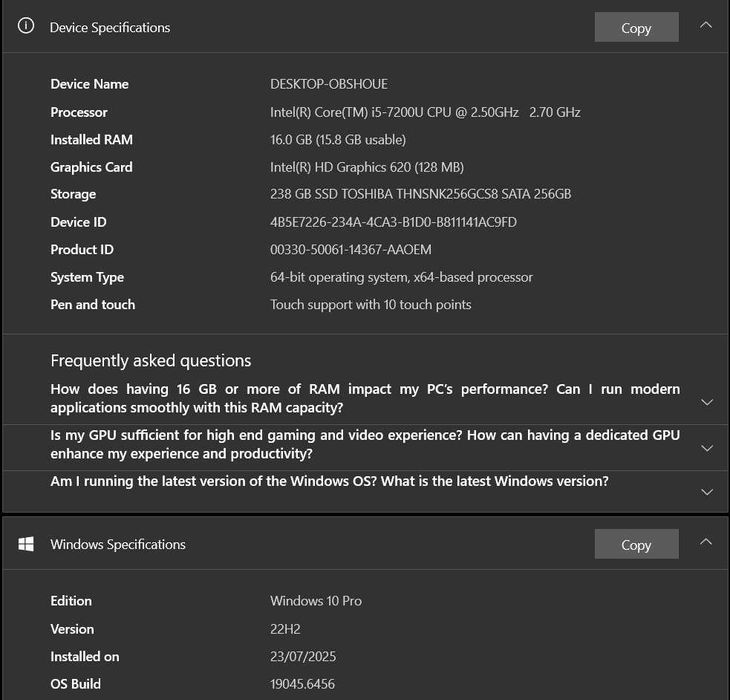The height and width of the screenshot is (700, 730).
Task: Open the question about latest Windows OS version
Action: 329,481
